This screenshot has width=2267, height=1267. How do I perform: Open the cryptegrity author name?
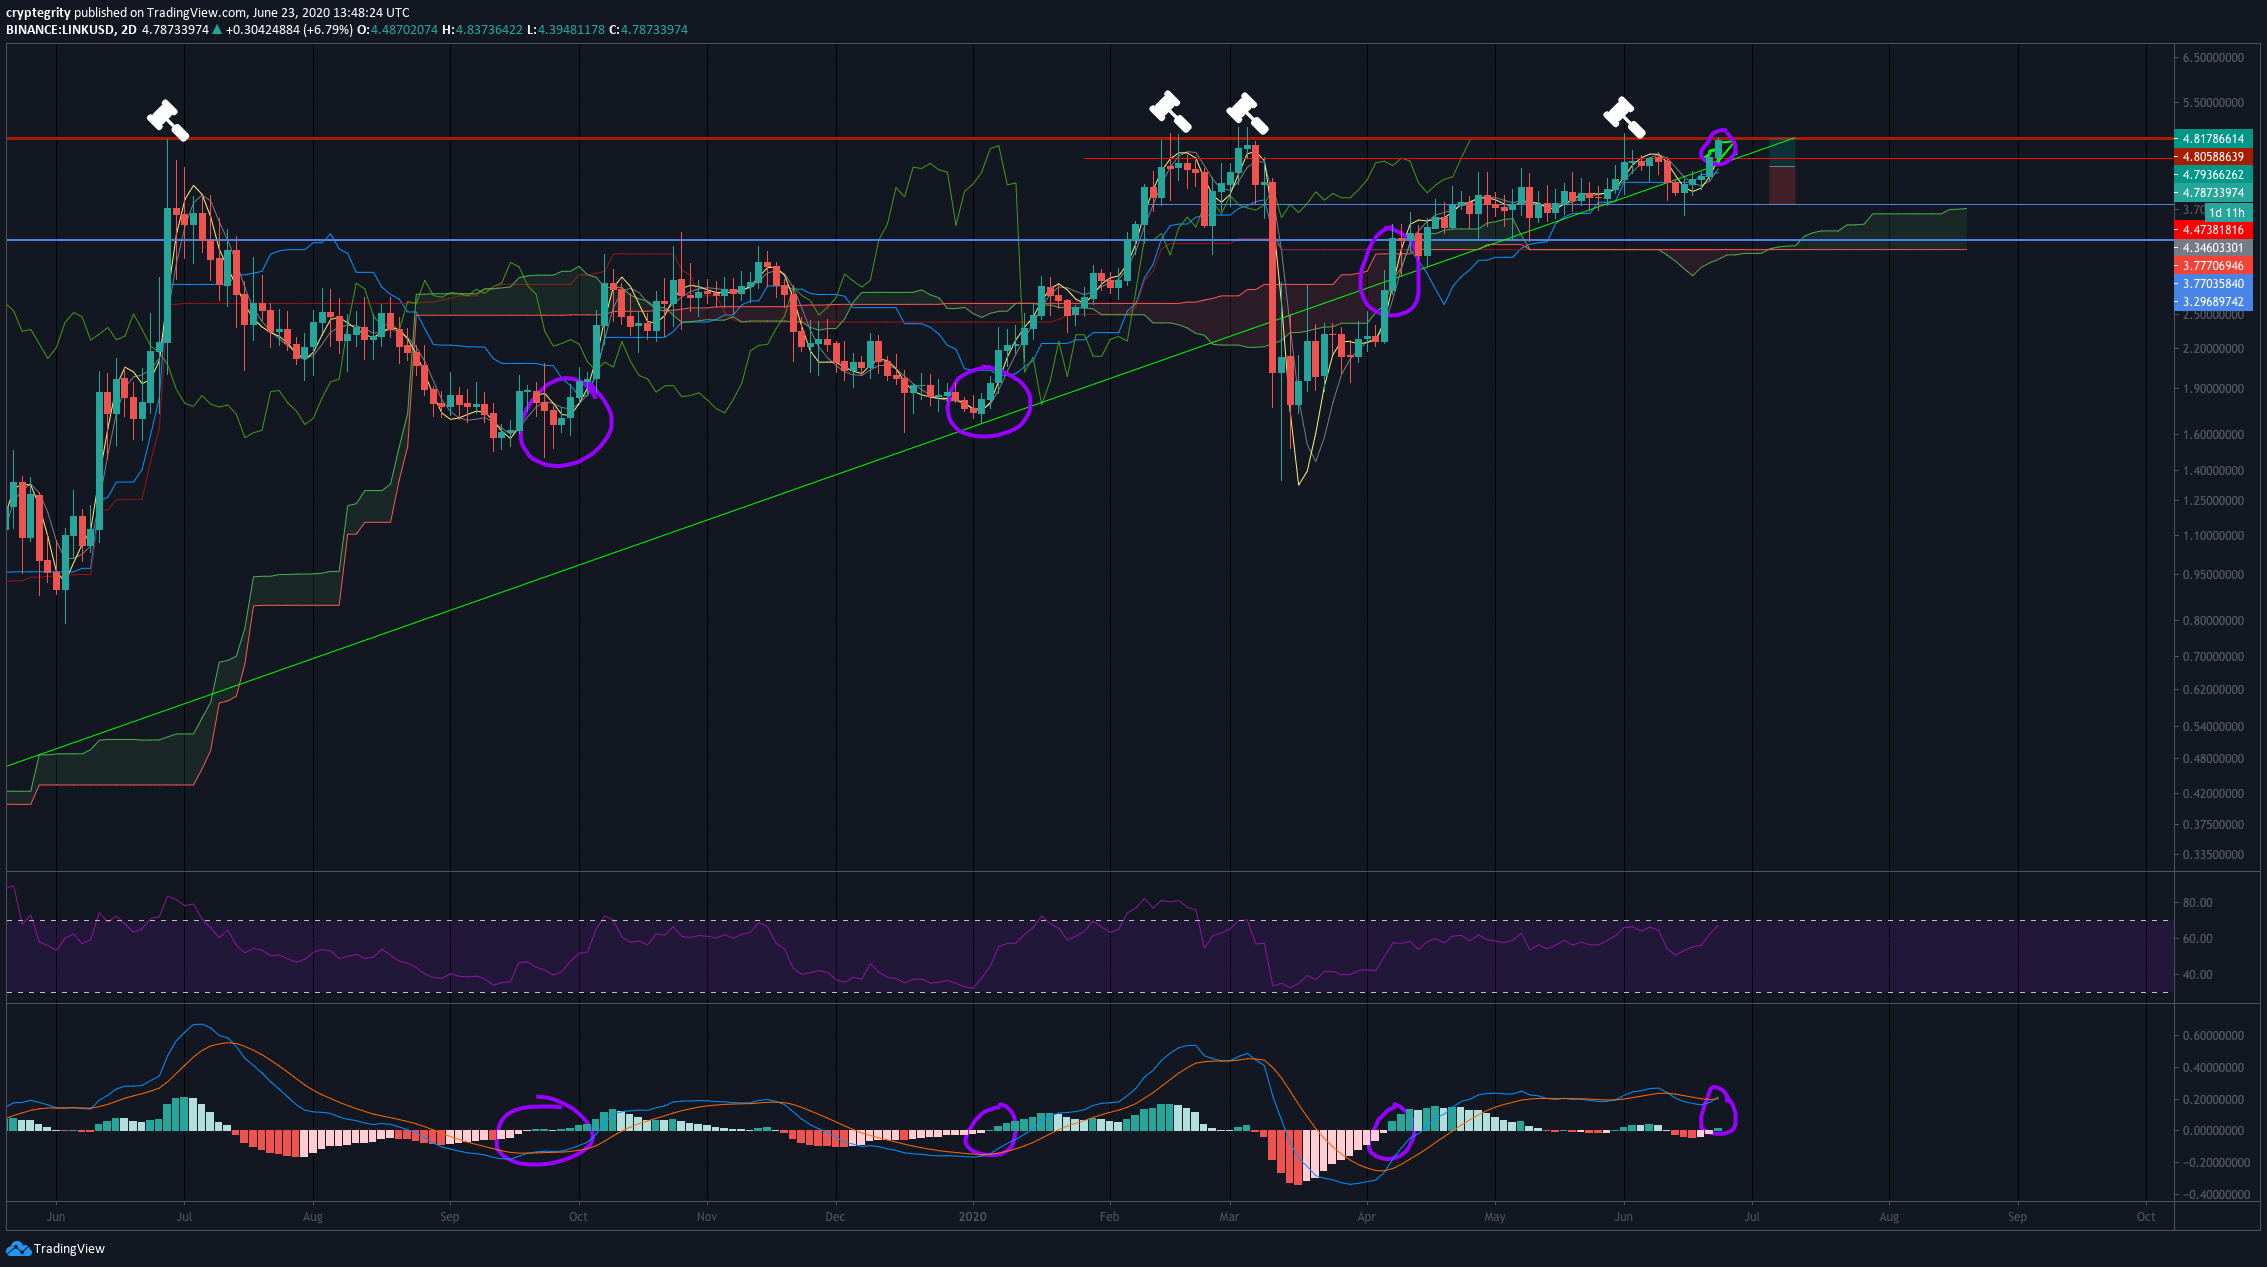[x=38, y=13]
